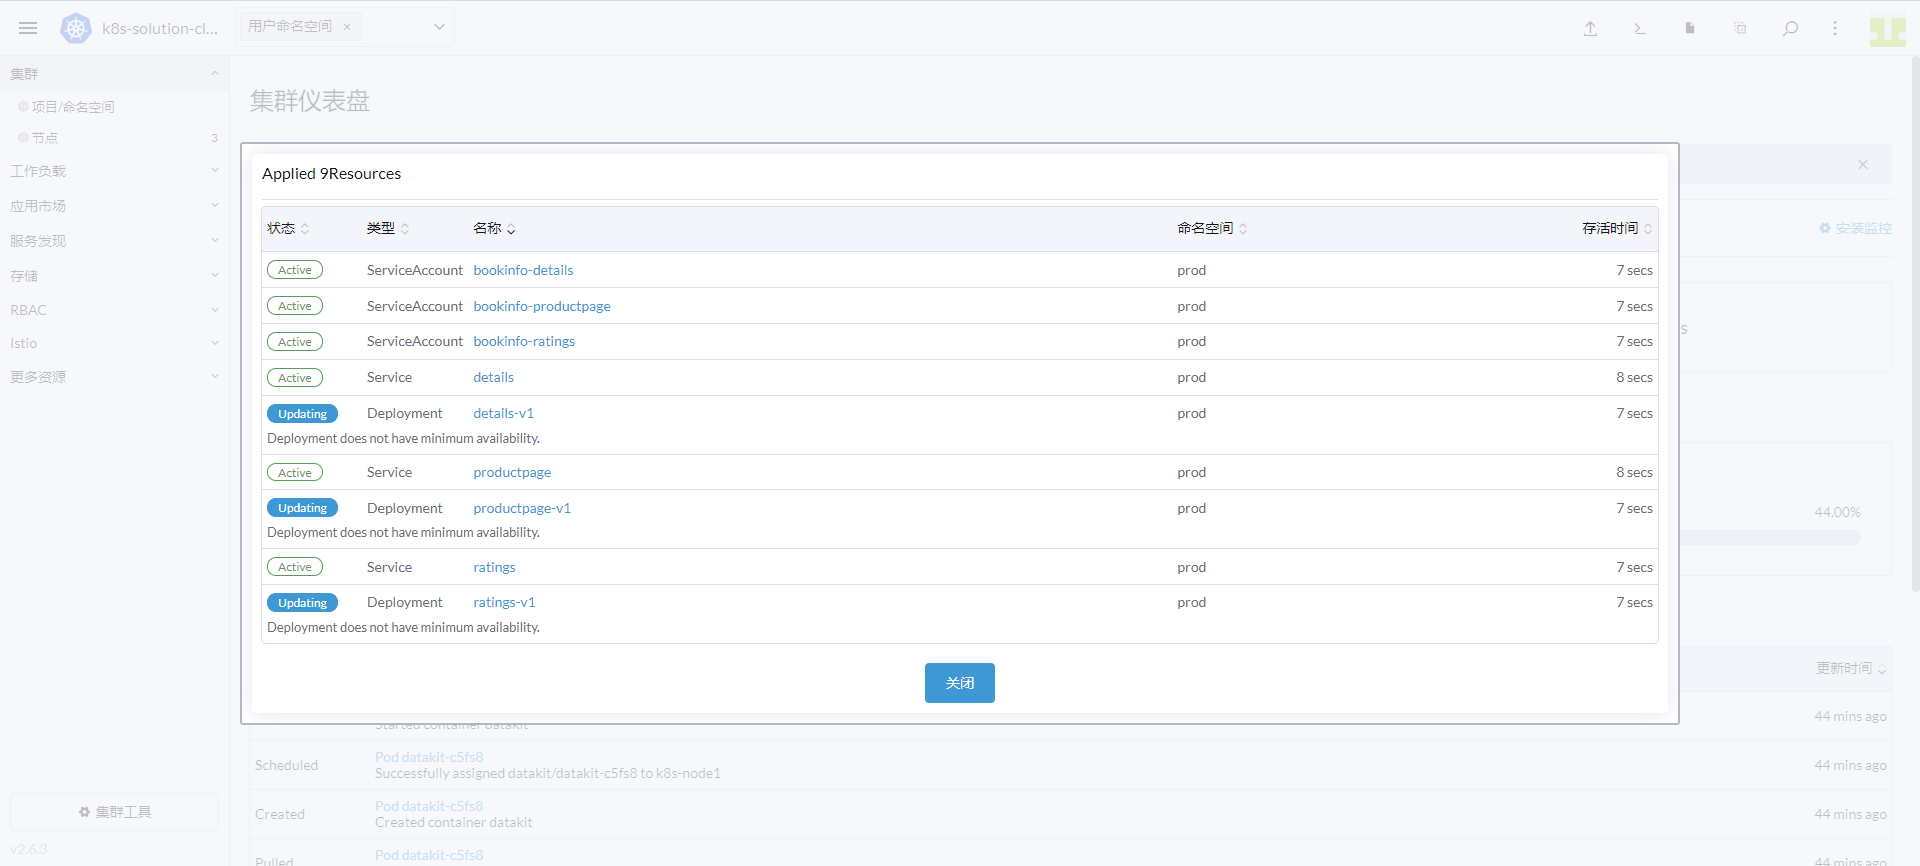
Task: Click the v2.6.3 version label
Action: point(29,849)
